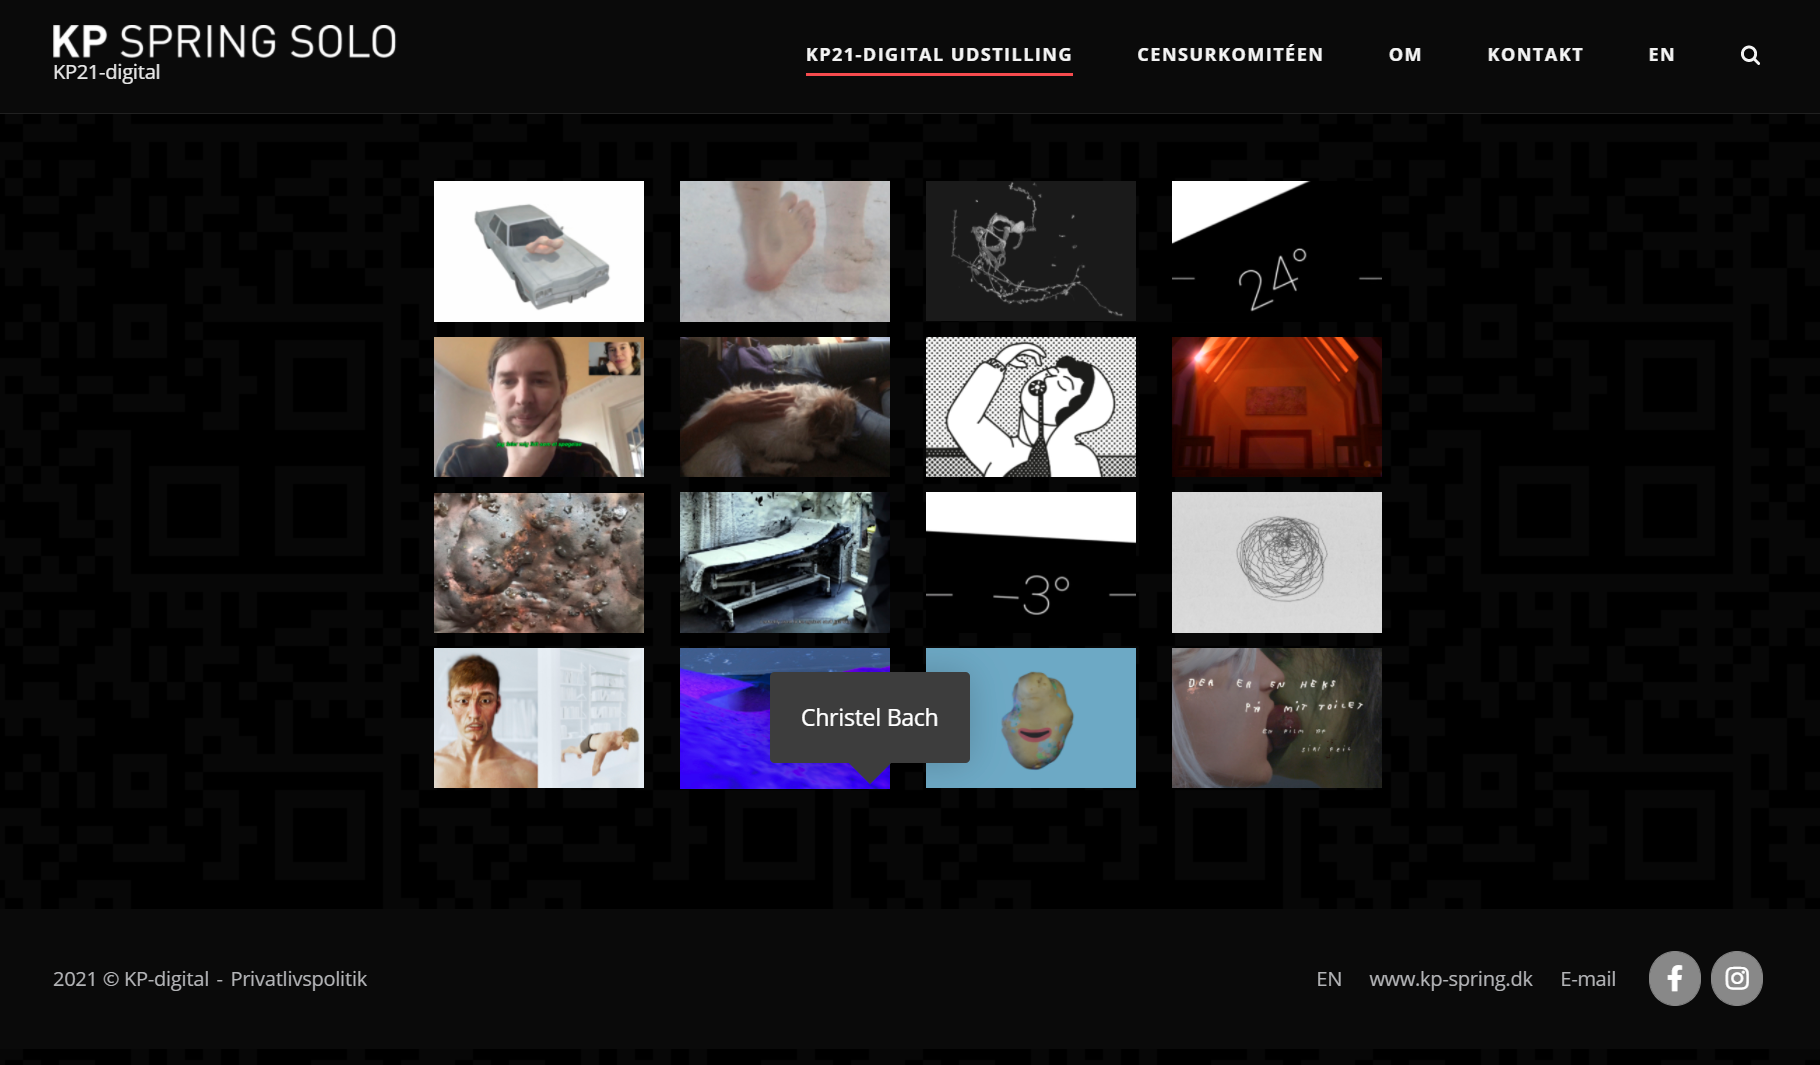Open the white scribble line artwork on dark
This screenshot has height=1065, width=1820.
click(1031, 251)
